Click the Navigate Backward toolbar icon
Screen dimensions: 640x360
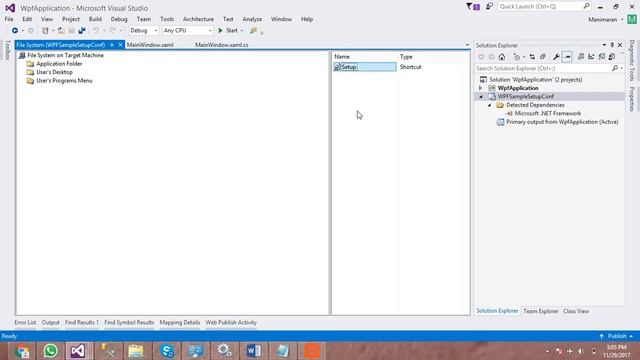click(x=15, y=31)
